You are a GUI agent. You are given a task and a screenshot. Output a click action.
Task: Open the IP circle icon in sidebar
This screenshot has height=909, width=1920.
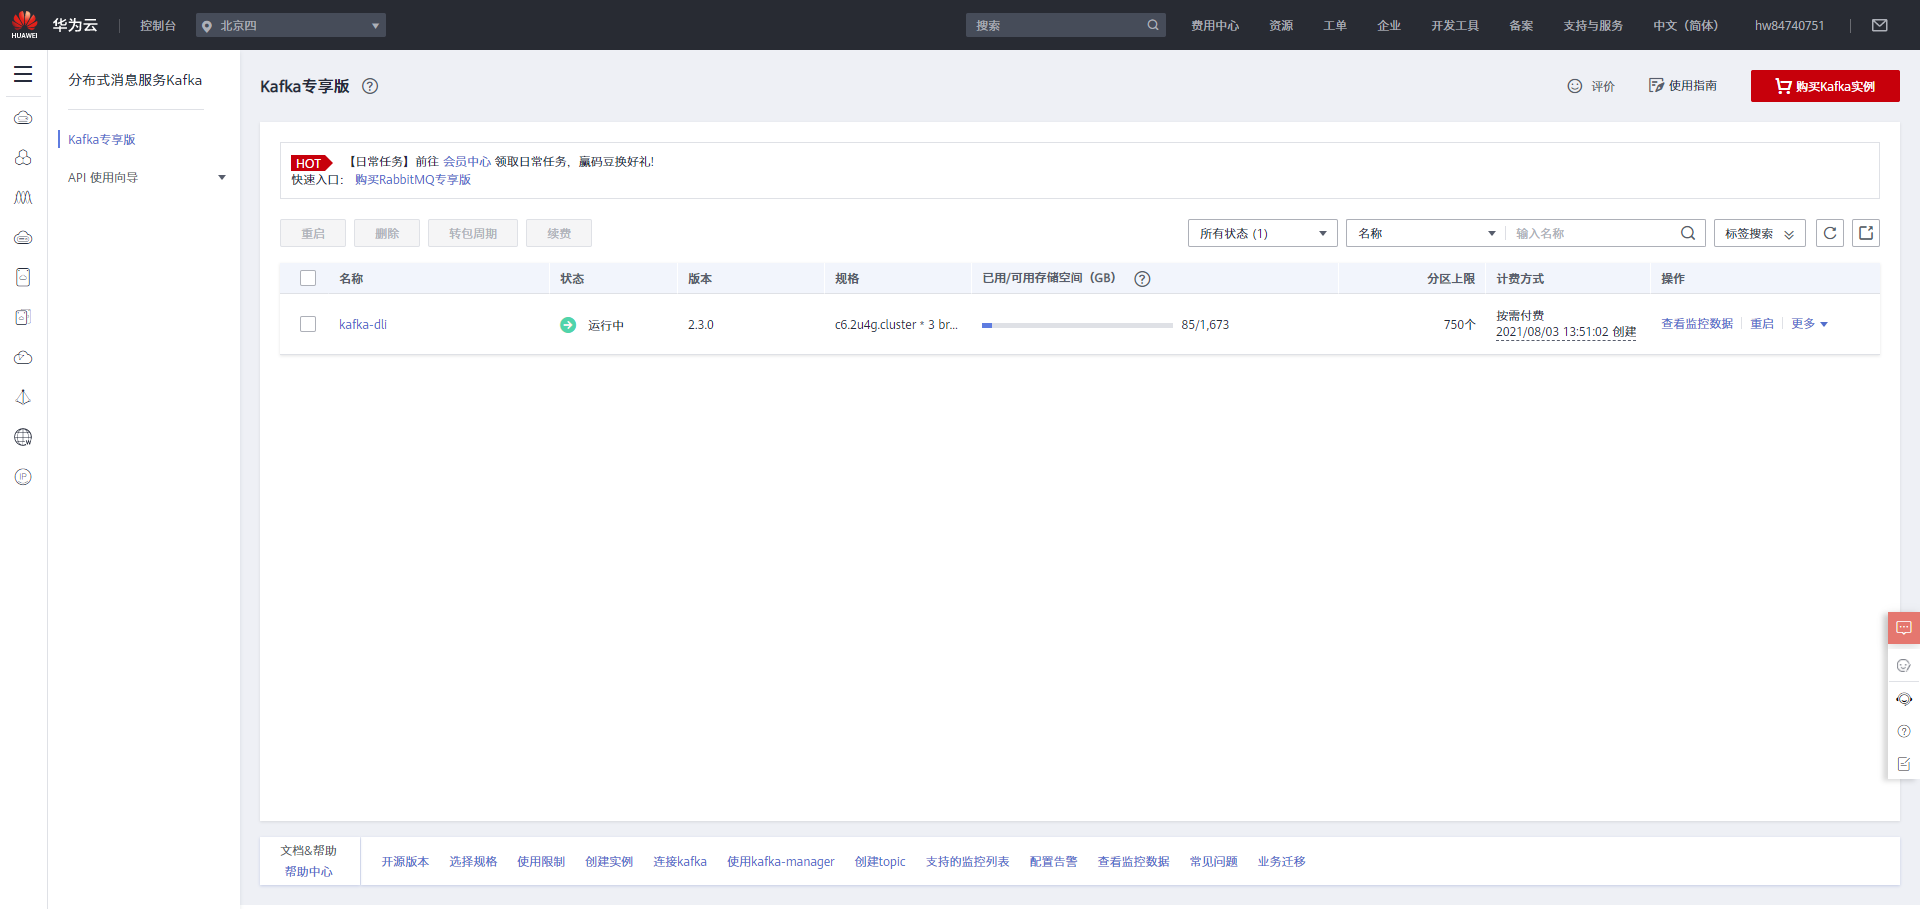23,477
